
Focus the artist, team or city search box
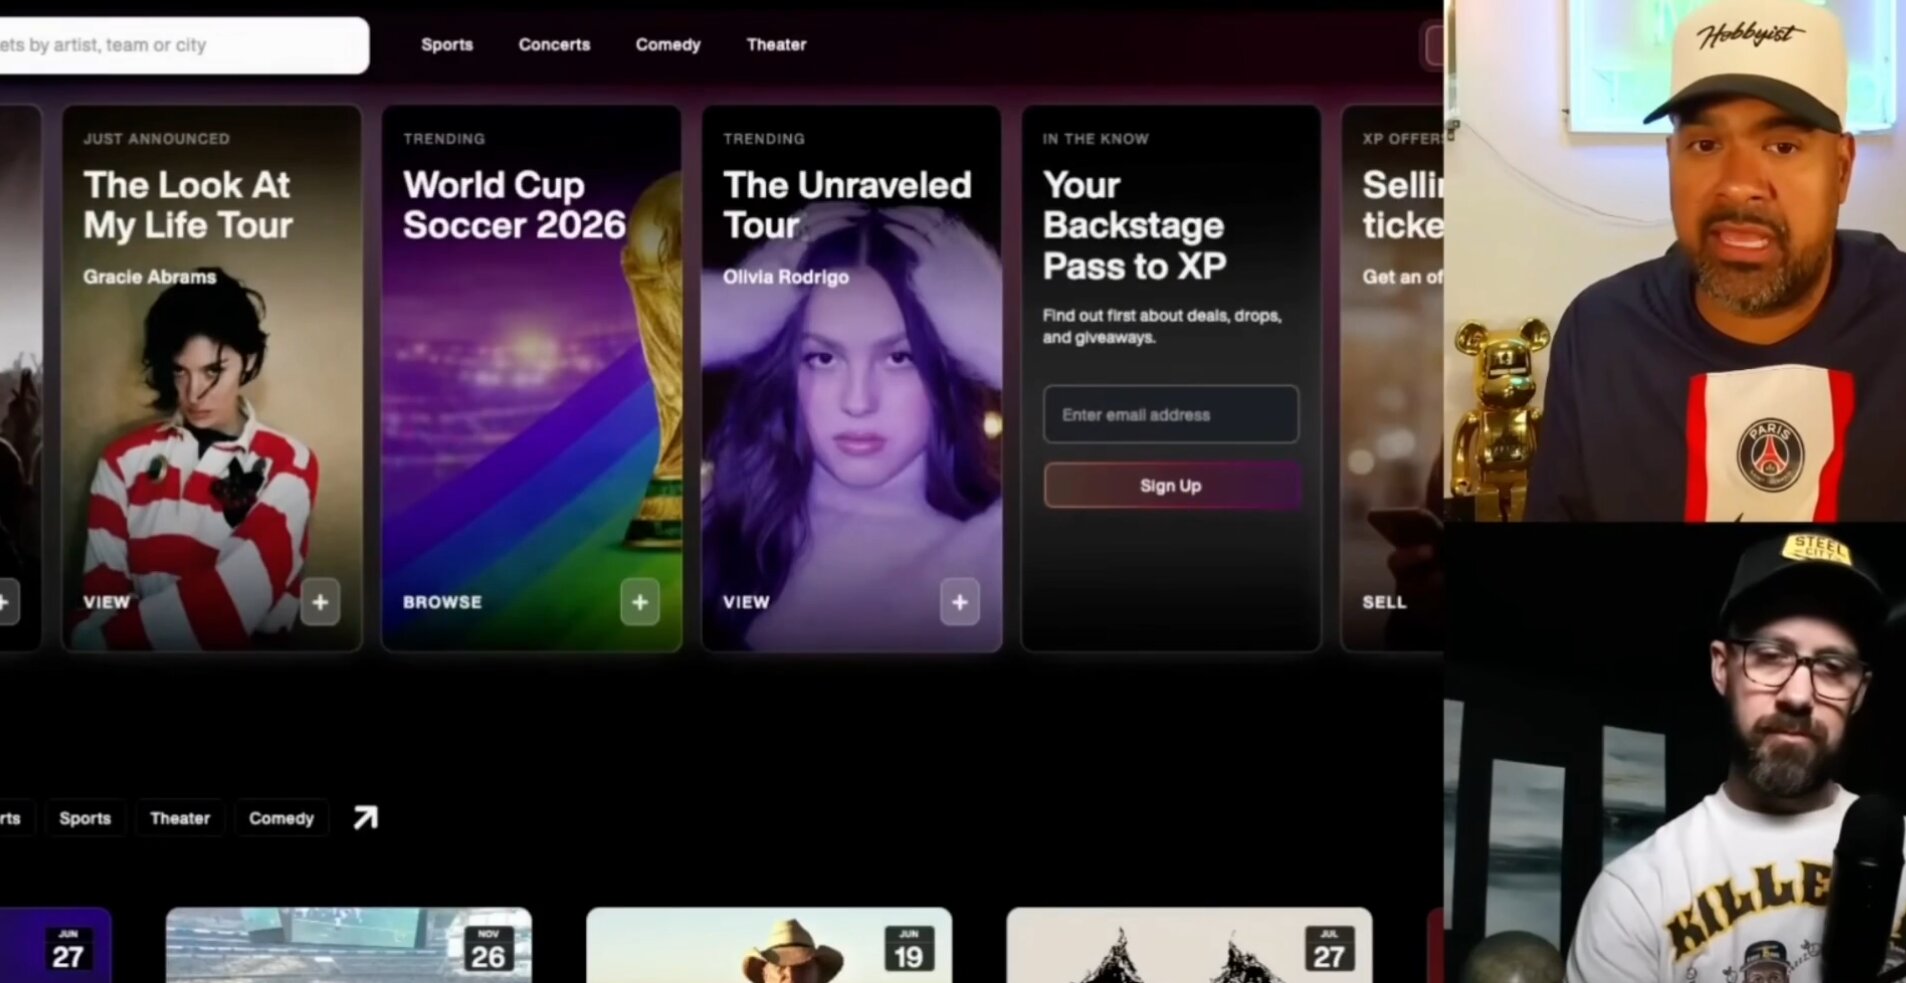coord(184,45)
